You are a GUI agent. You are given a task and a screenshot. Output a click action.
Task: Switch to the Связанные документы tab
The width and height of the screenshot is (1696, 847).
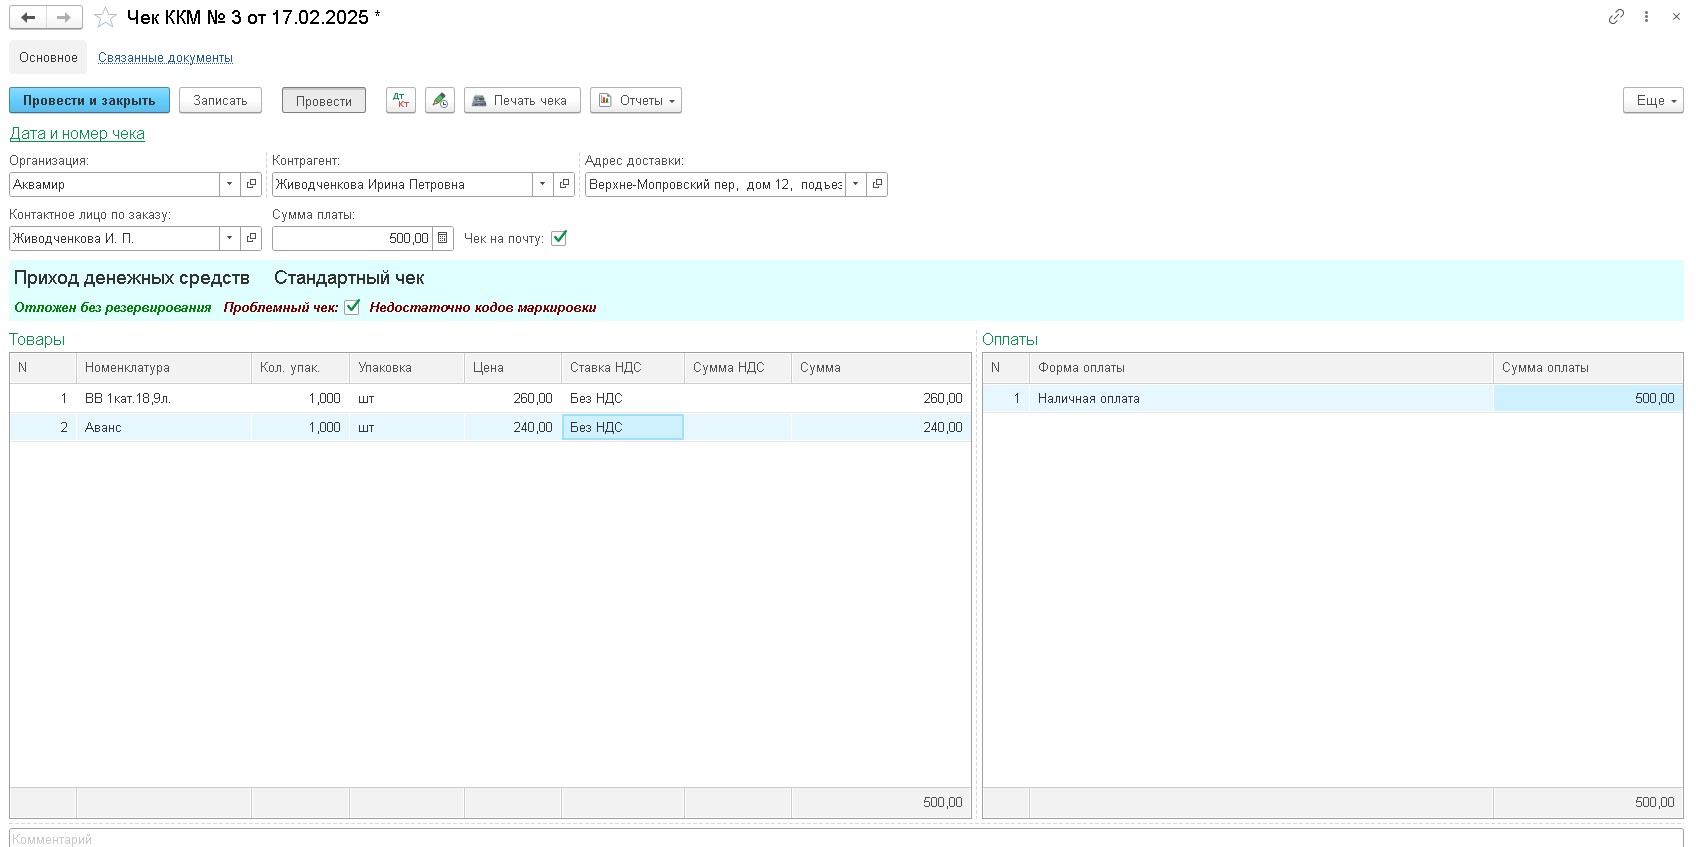coord(165,57)
